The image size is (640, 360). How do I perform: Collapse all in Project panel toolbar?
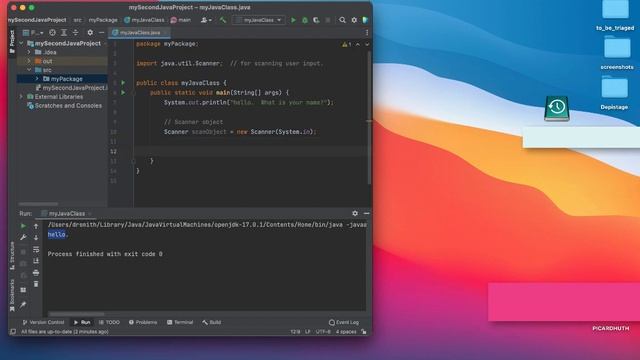[x=75, y=33]
